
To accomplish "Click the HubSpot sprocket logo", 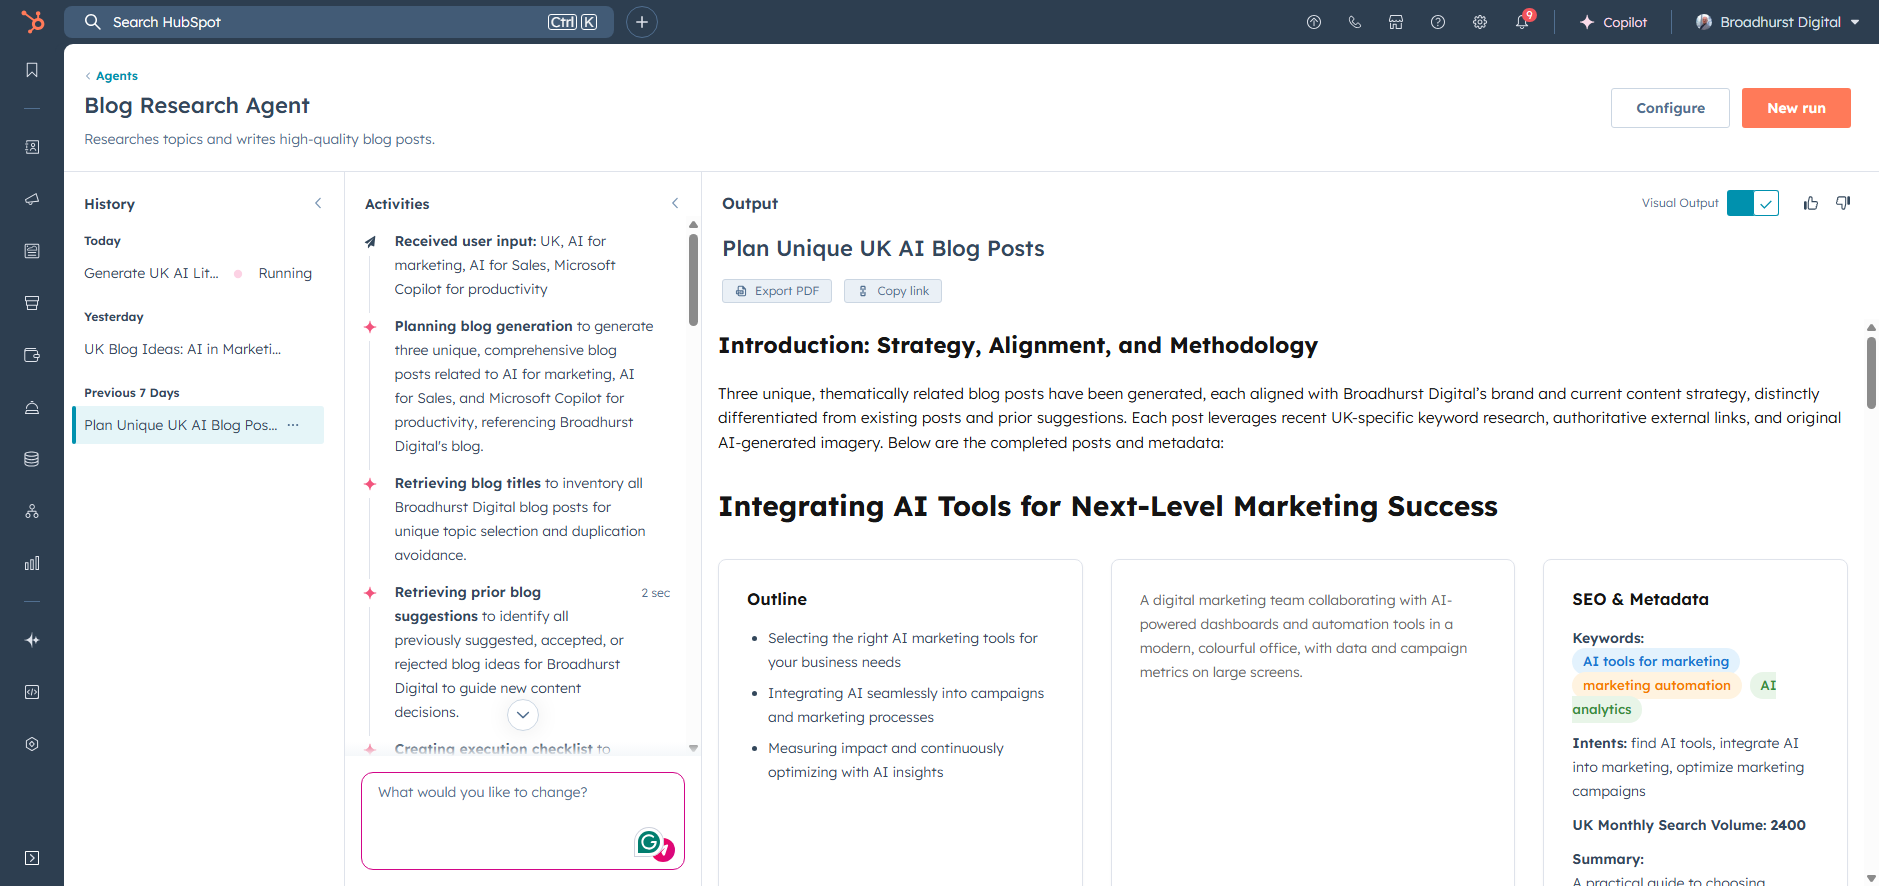I will (x=32, y=21).
